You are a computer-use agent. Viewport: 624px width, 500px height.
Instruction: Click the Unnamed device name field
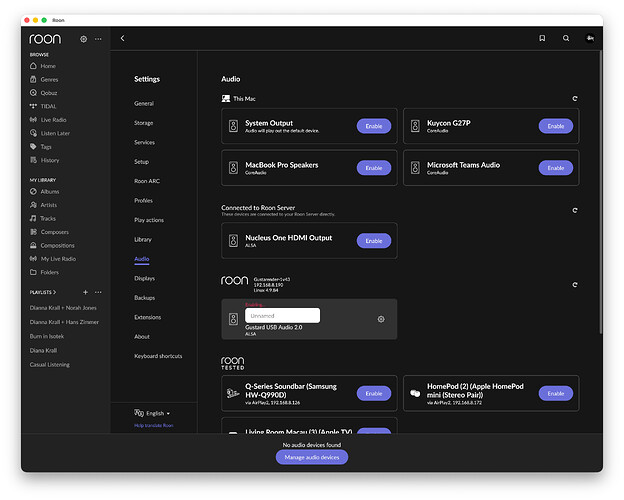[282, 316]
